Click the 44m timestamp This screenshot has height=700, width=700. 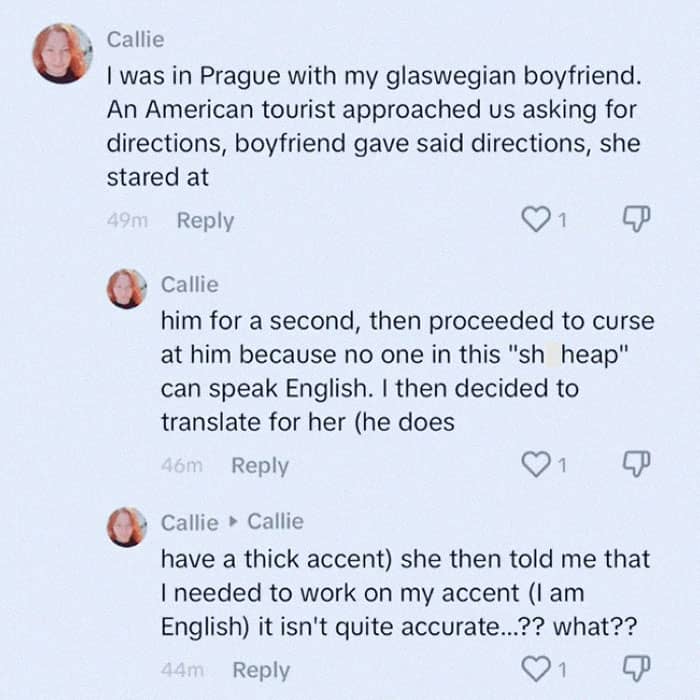[182, 671]
